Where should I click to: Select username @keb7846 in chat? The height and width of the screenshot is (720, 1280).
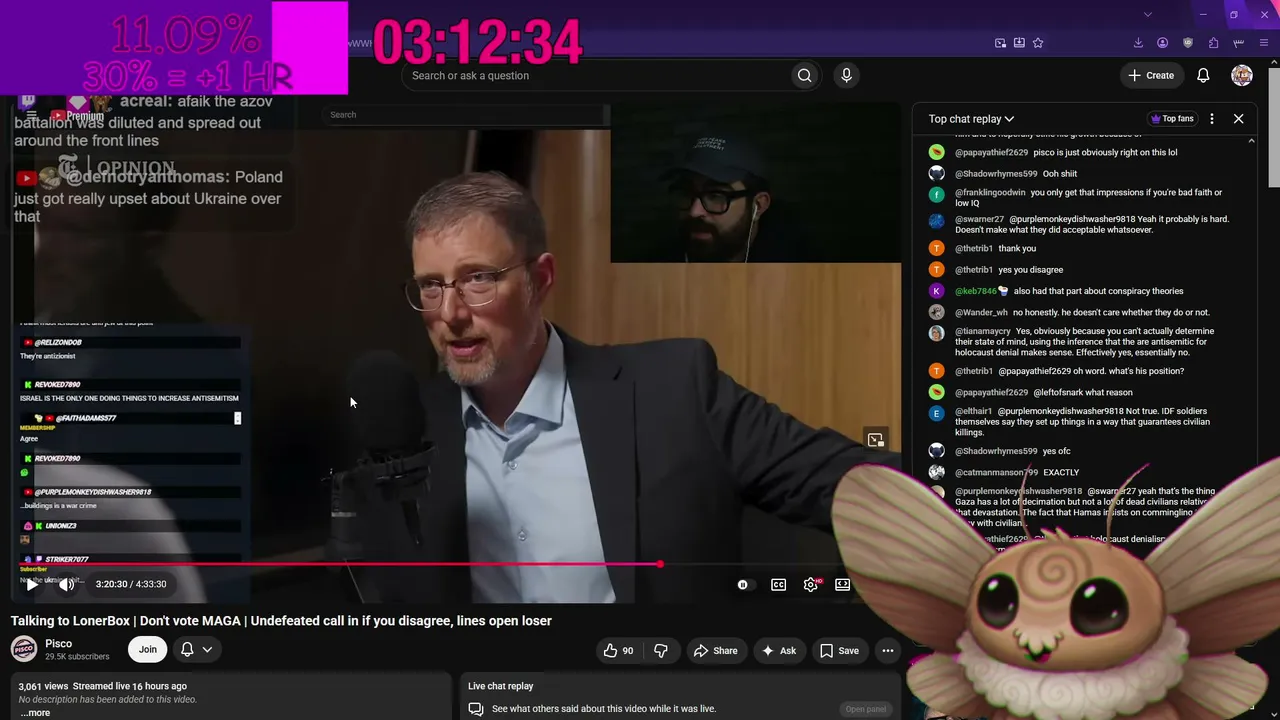(x=975, y=292)
